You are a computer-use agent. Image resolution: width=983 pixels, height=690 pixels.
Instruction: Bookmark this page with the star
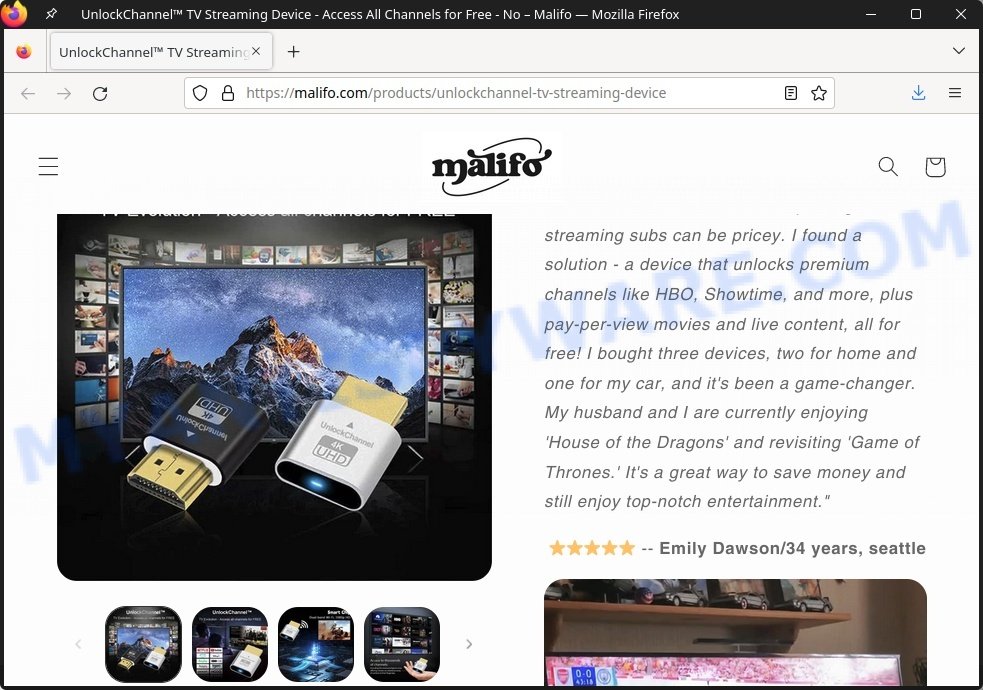pyautogui.click(x=819, y=93)
